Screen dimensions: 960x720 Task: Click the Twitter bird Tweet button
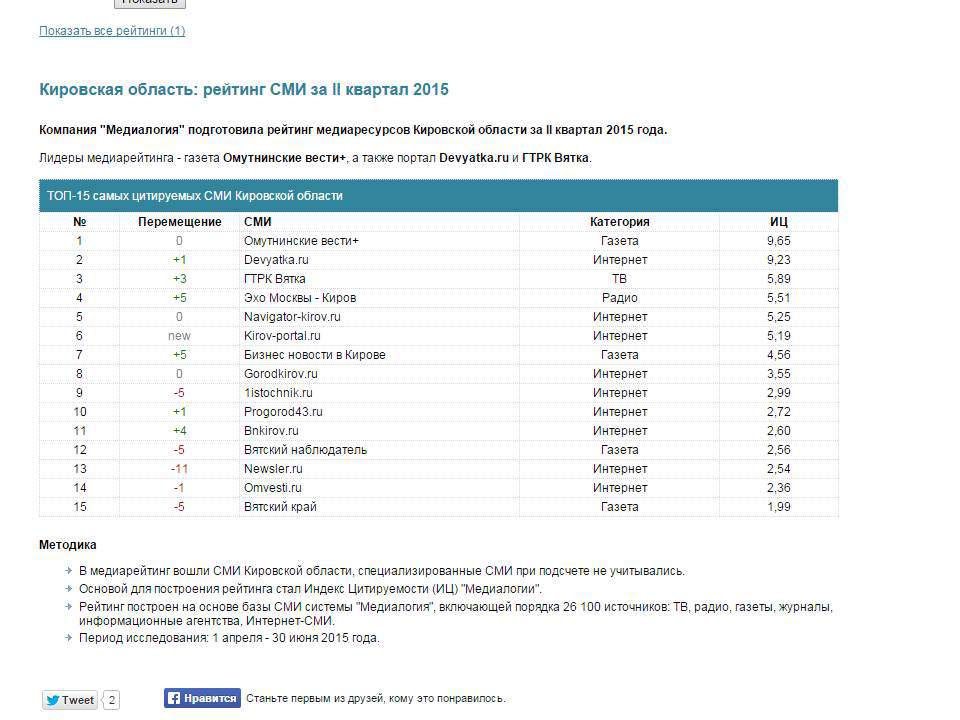[70, 700]
